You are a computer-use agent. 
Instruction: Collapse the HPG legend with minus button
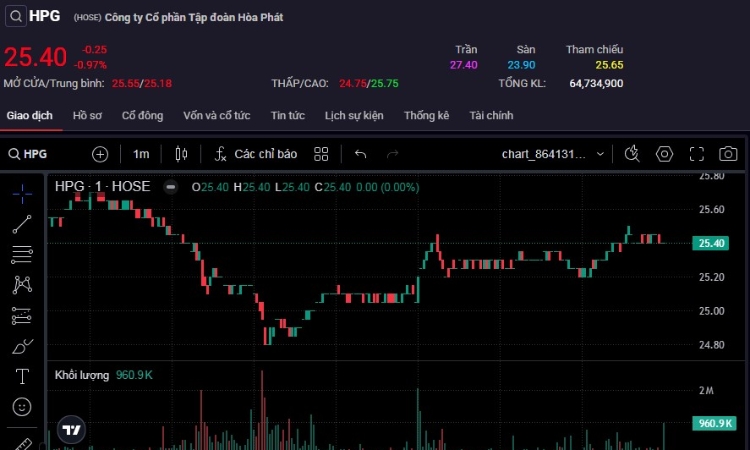point(171,187)
